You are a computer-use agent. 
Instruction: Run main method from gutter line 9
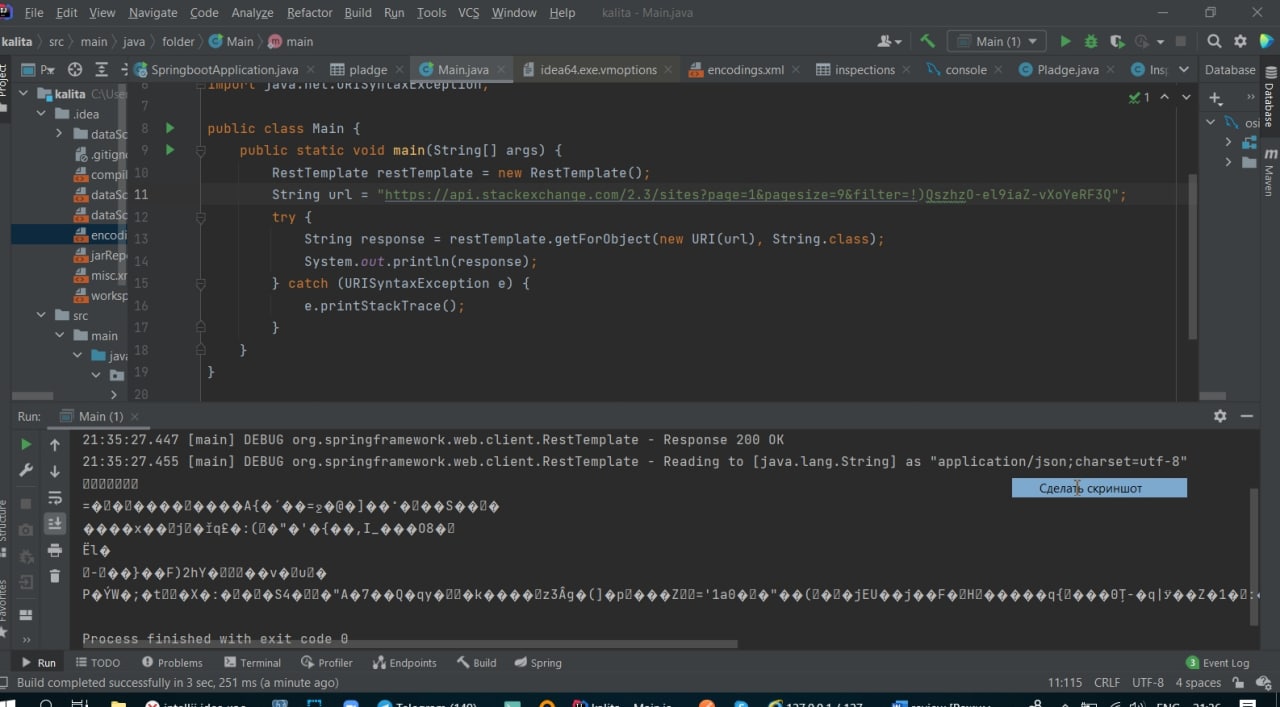click(169, 150)
